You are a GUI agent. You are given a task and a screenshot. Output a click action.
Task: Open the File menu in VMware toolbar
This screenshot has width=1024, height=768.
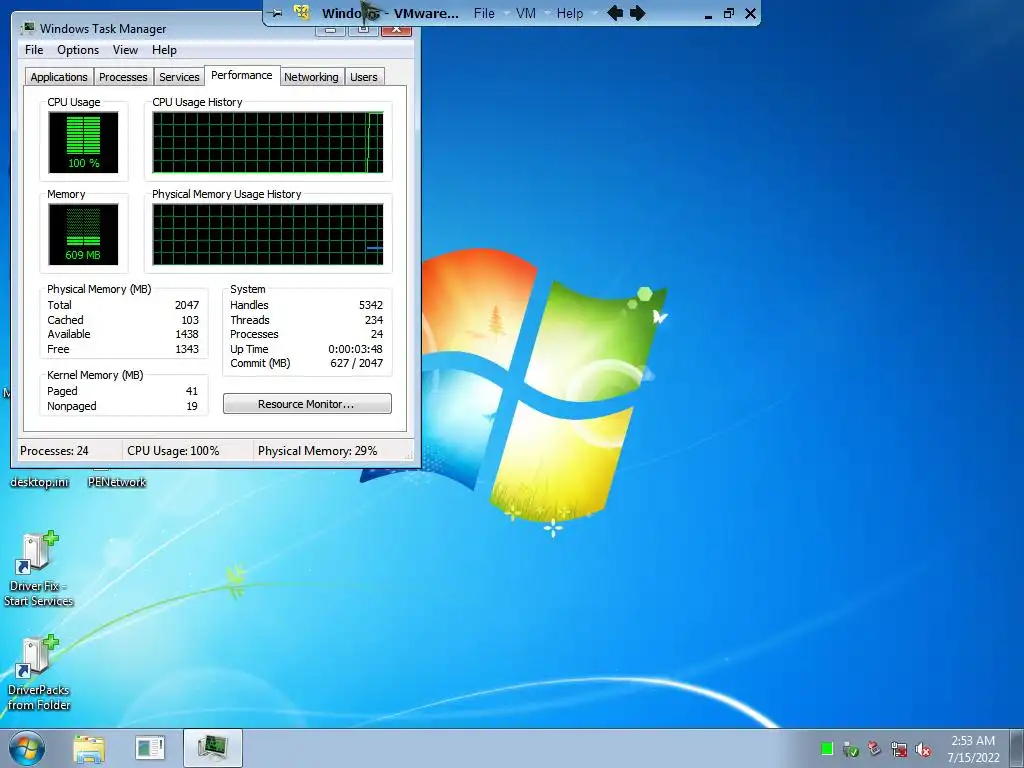tap(484, 13)
